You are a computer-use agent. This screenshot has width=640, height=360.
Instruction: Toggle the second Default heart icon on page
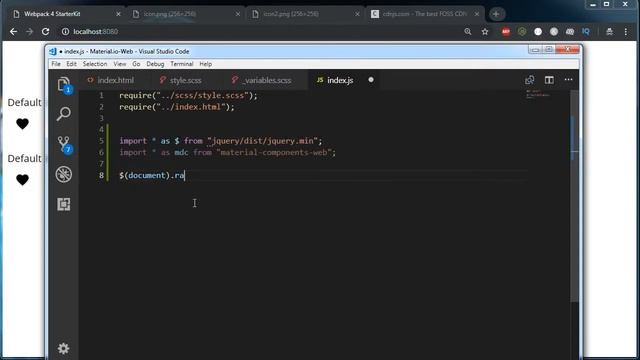pos(22,180)
